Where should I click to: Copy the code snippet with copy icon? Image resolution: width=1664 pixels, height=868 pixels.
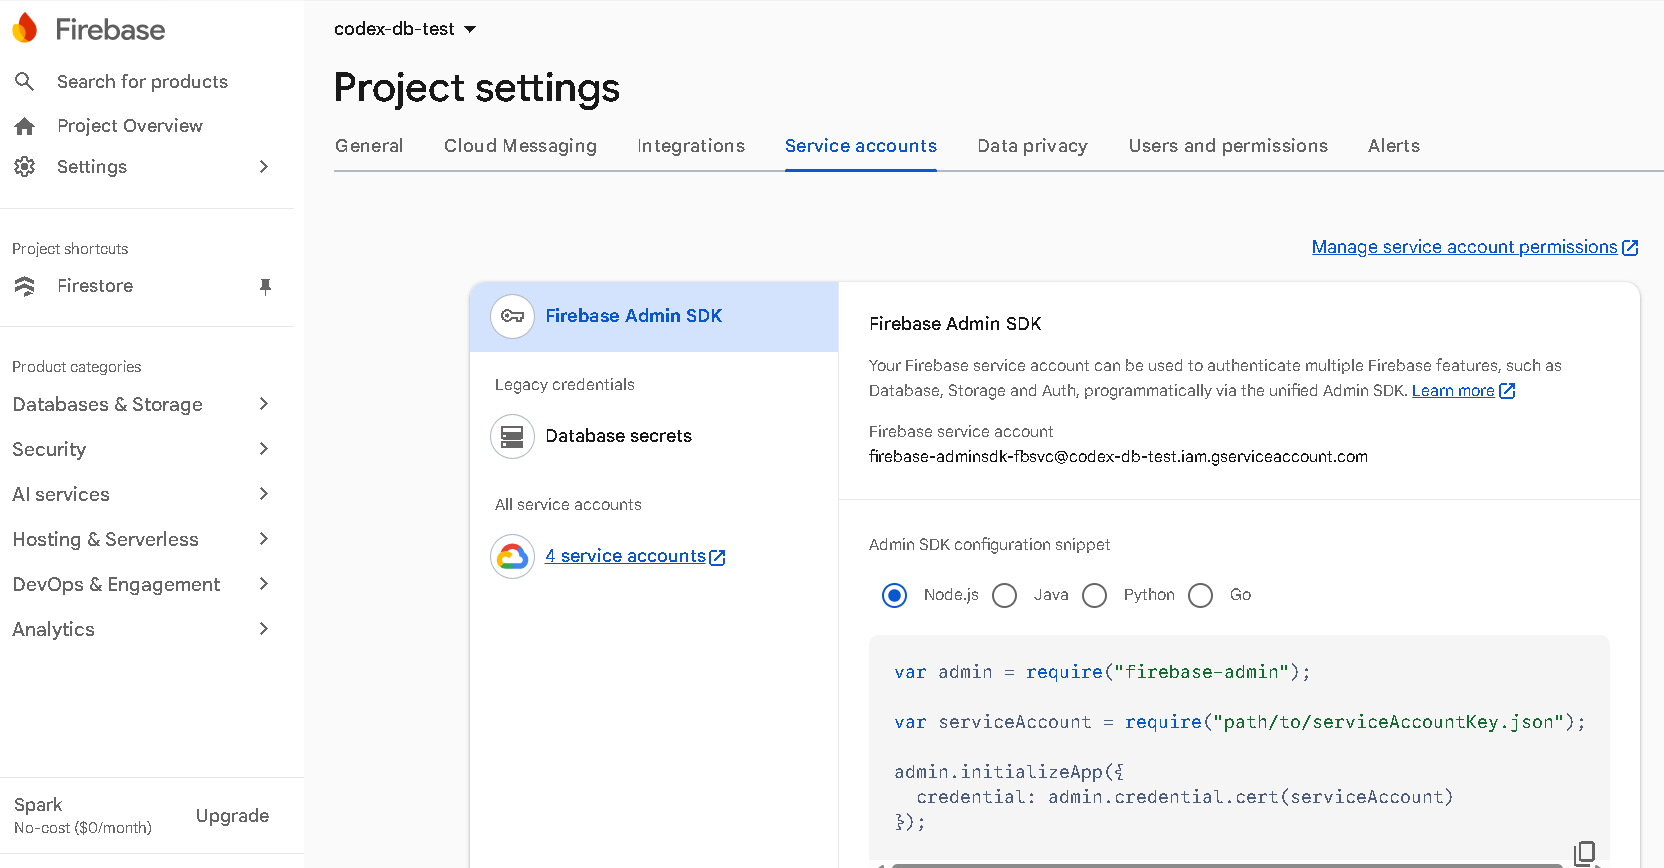(1585, 852)
